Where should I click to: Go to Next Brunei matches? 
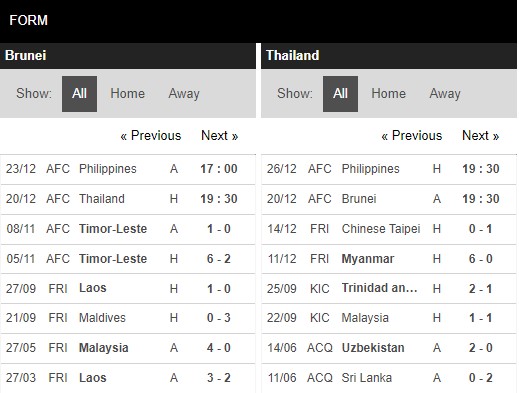pyautogui.click(x=219, y=136)
